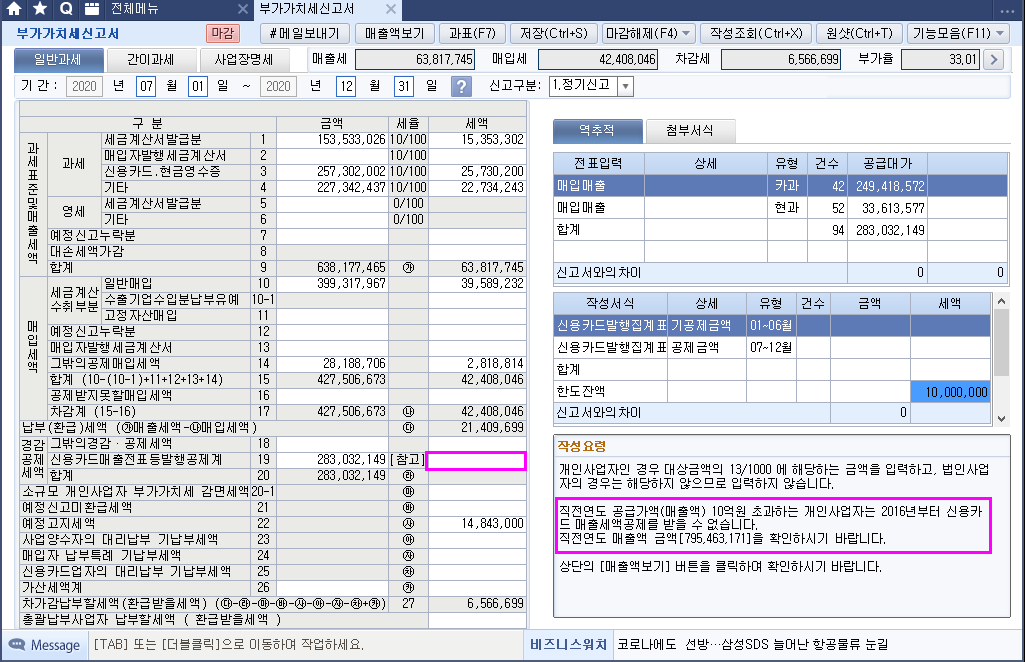This screenshot has width=1025, height=662.
Task: Open 매출액보기 button
Action: coord(394,33)
